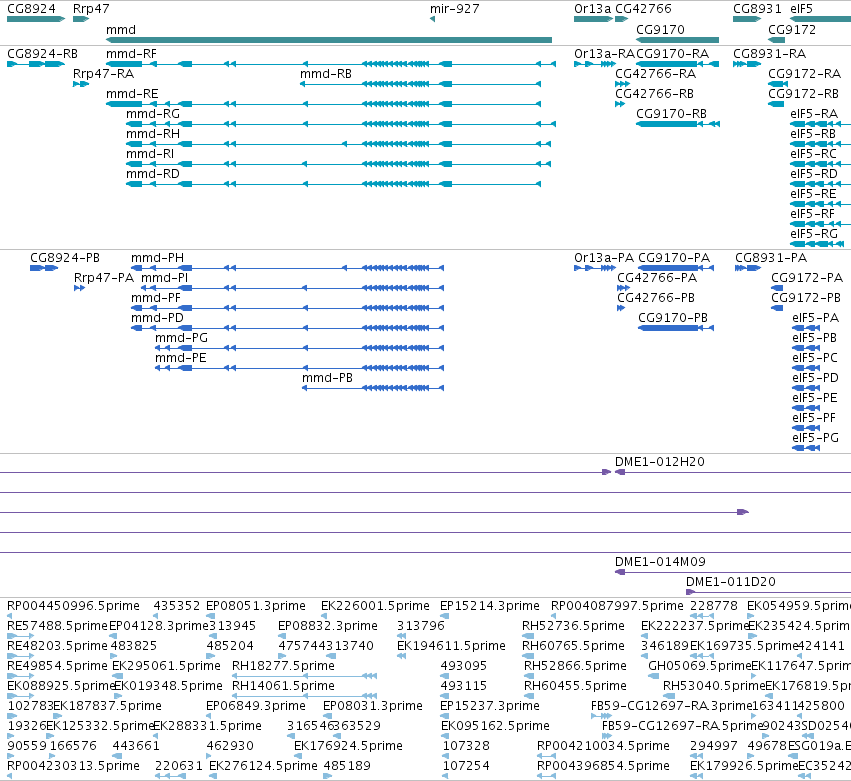Select the mmd-PH protein label
This screenshot has height=781, width=851.
157,257
